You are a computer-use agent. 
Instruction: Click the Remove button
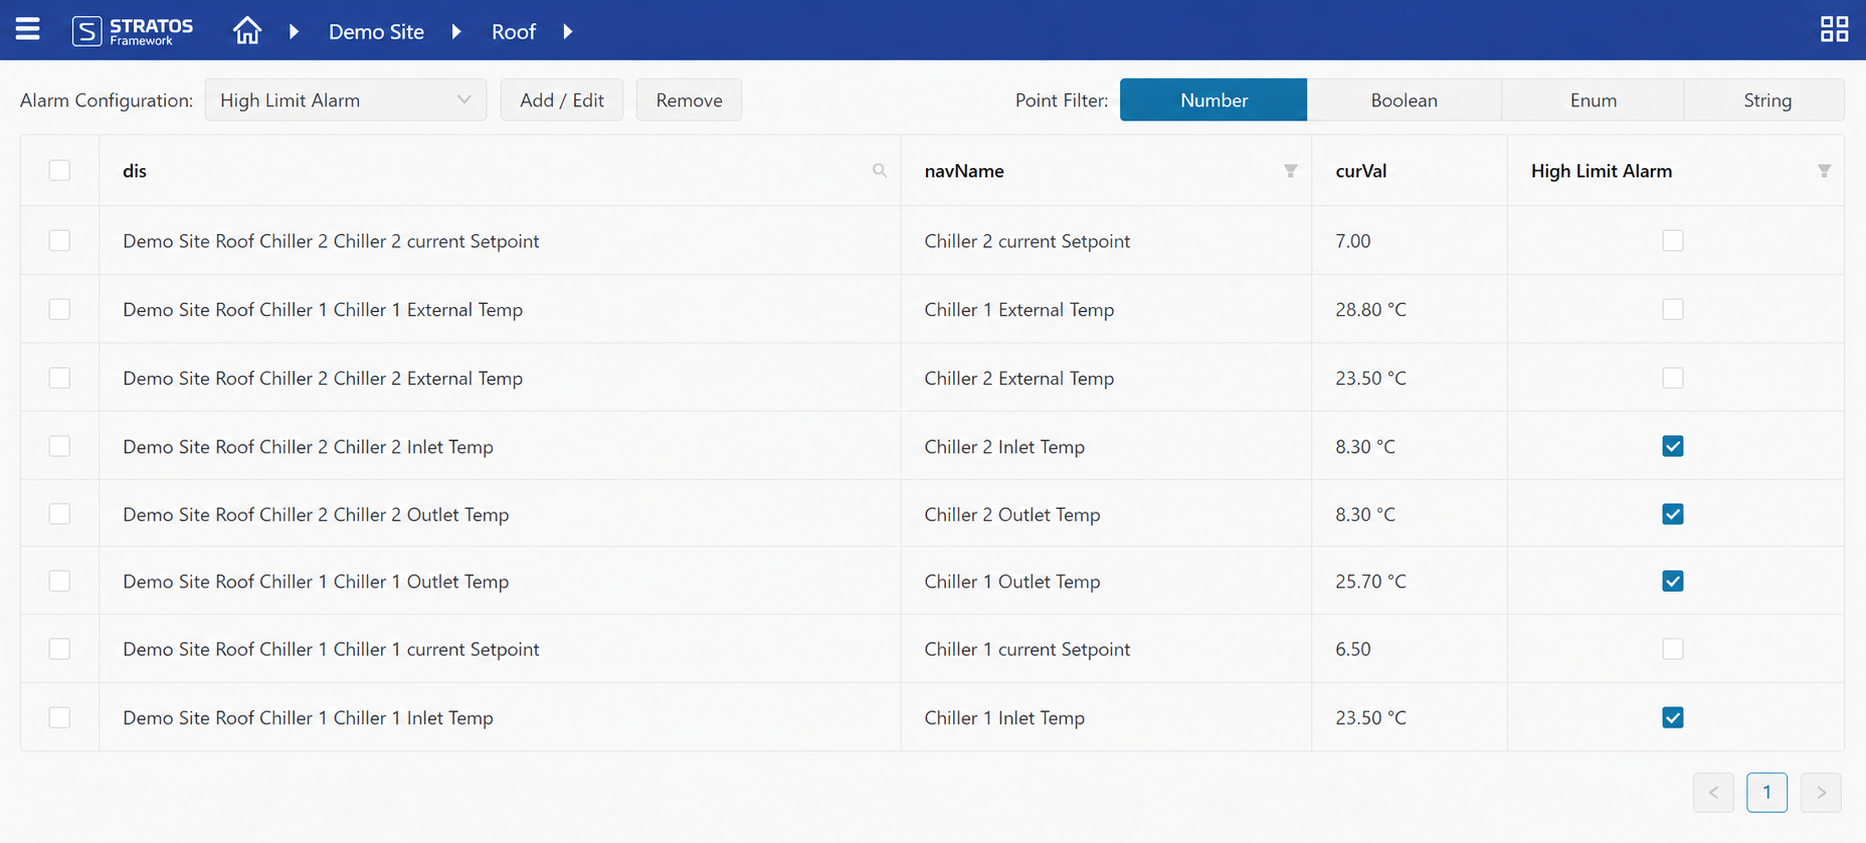coord(689,100)
